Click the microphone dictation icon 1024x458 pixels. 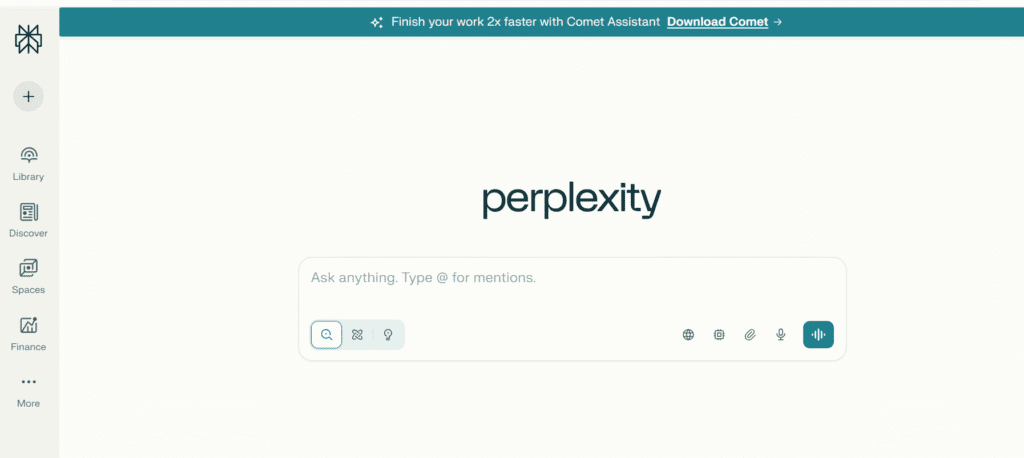[x=781, y=335]
